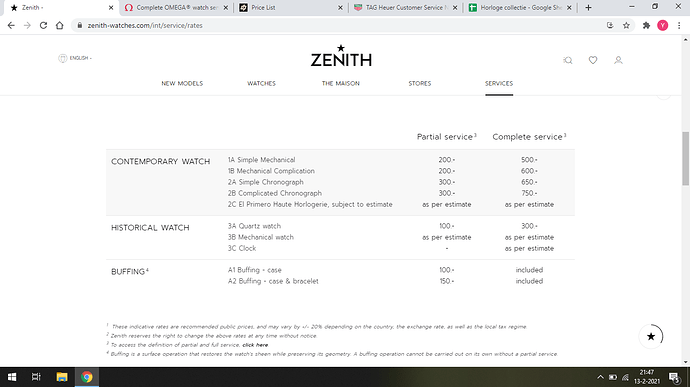Click the 750.- complete service price
Viewport: 690px width, 387px height.
pyautogui.click(x=529, y=193)
